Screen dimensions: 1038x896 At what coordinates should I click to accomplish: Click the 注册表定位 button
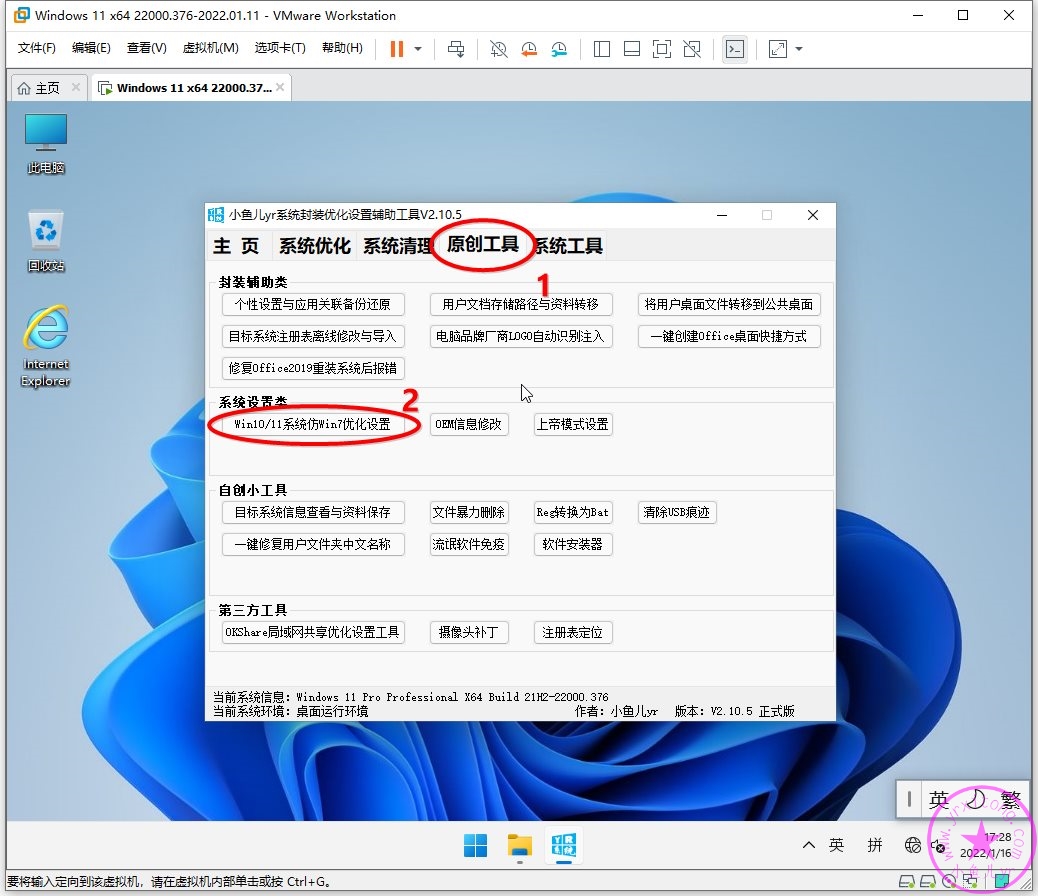(573, 632)
